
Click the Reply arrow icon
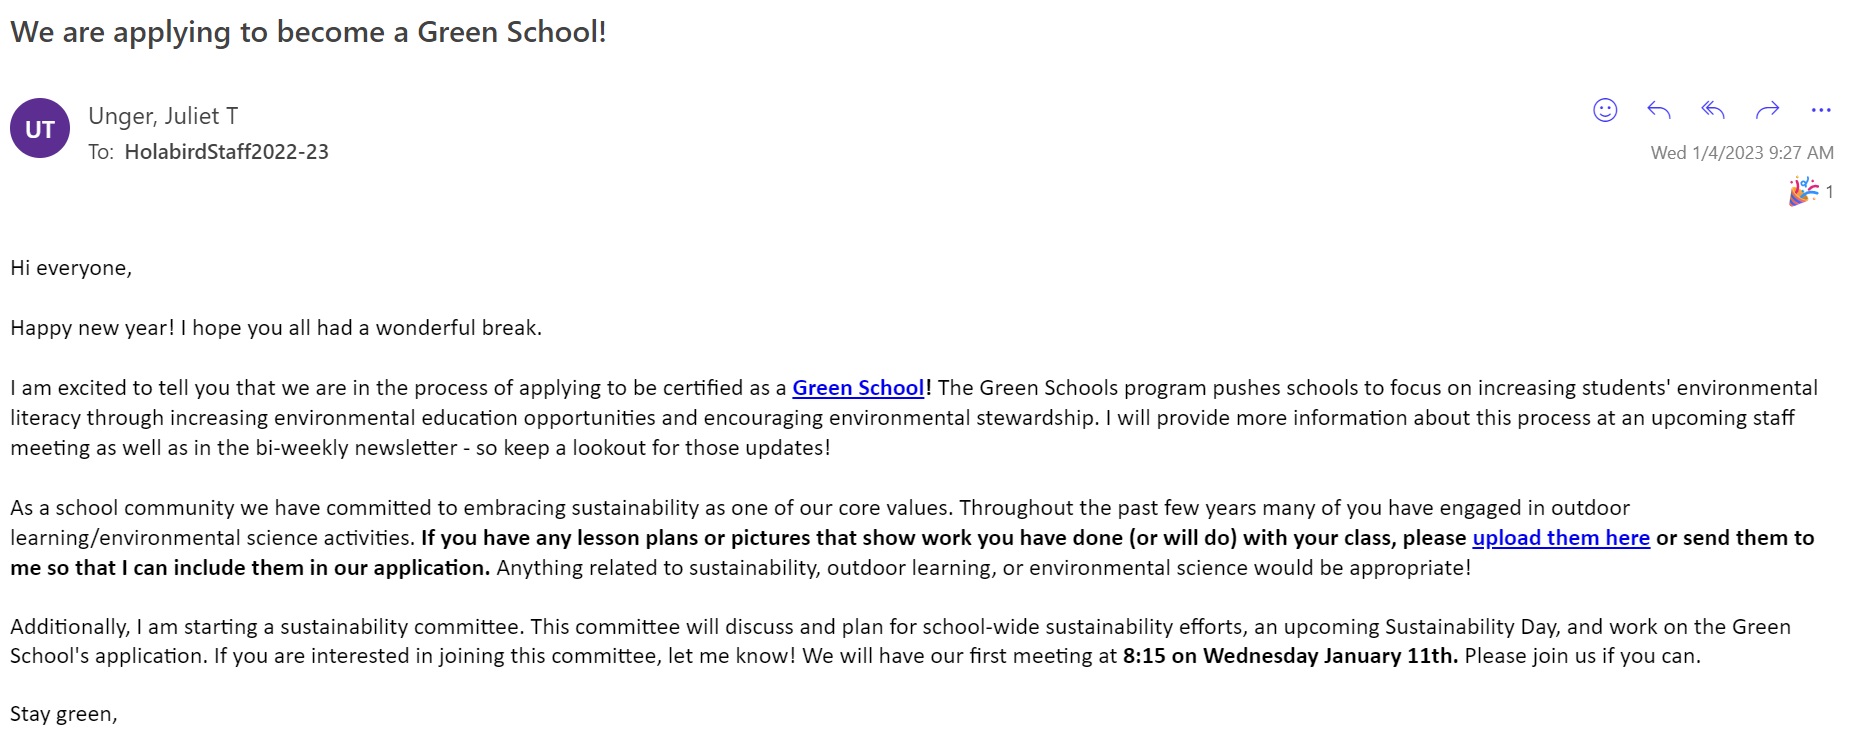pyautogui.click(x=1658, y=110)
